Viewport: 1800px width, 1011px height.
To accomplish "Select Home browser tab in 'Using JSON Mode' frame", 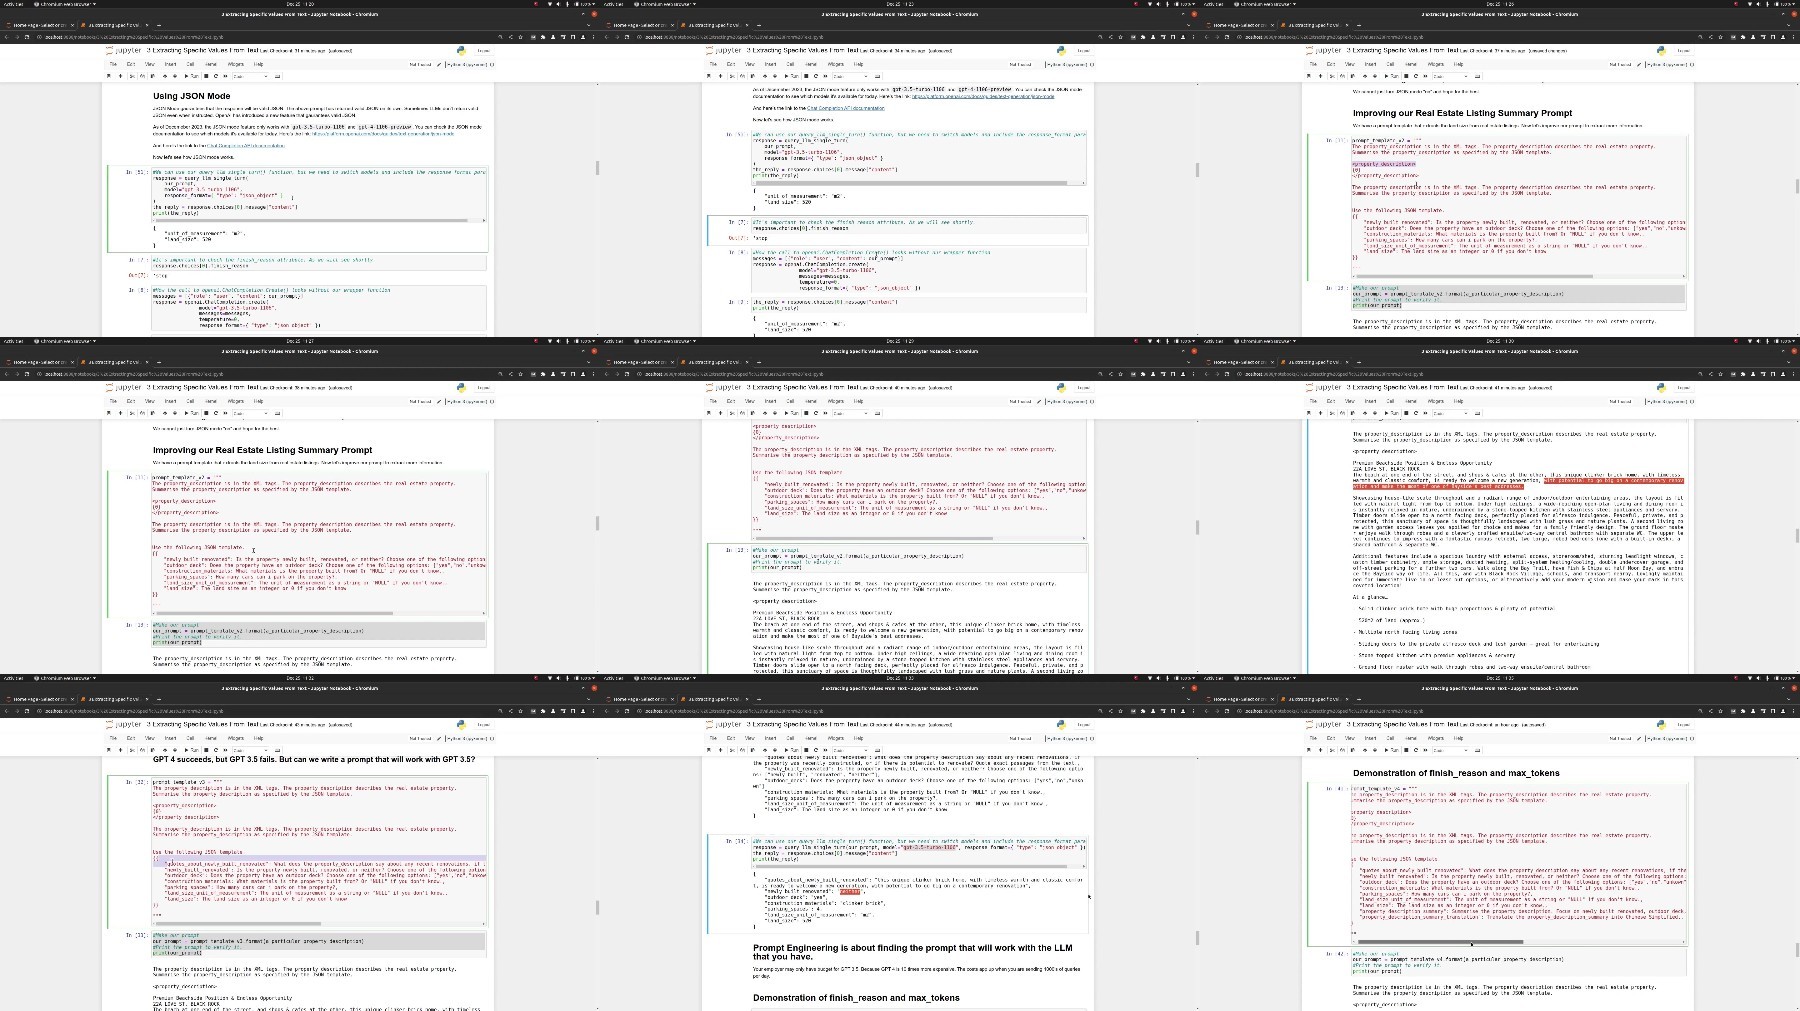I will (38, 25).
